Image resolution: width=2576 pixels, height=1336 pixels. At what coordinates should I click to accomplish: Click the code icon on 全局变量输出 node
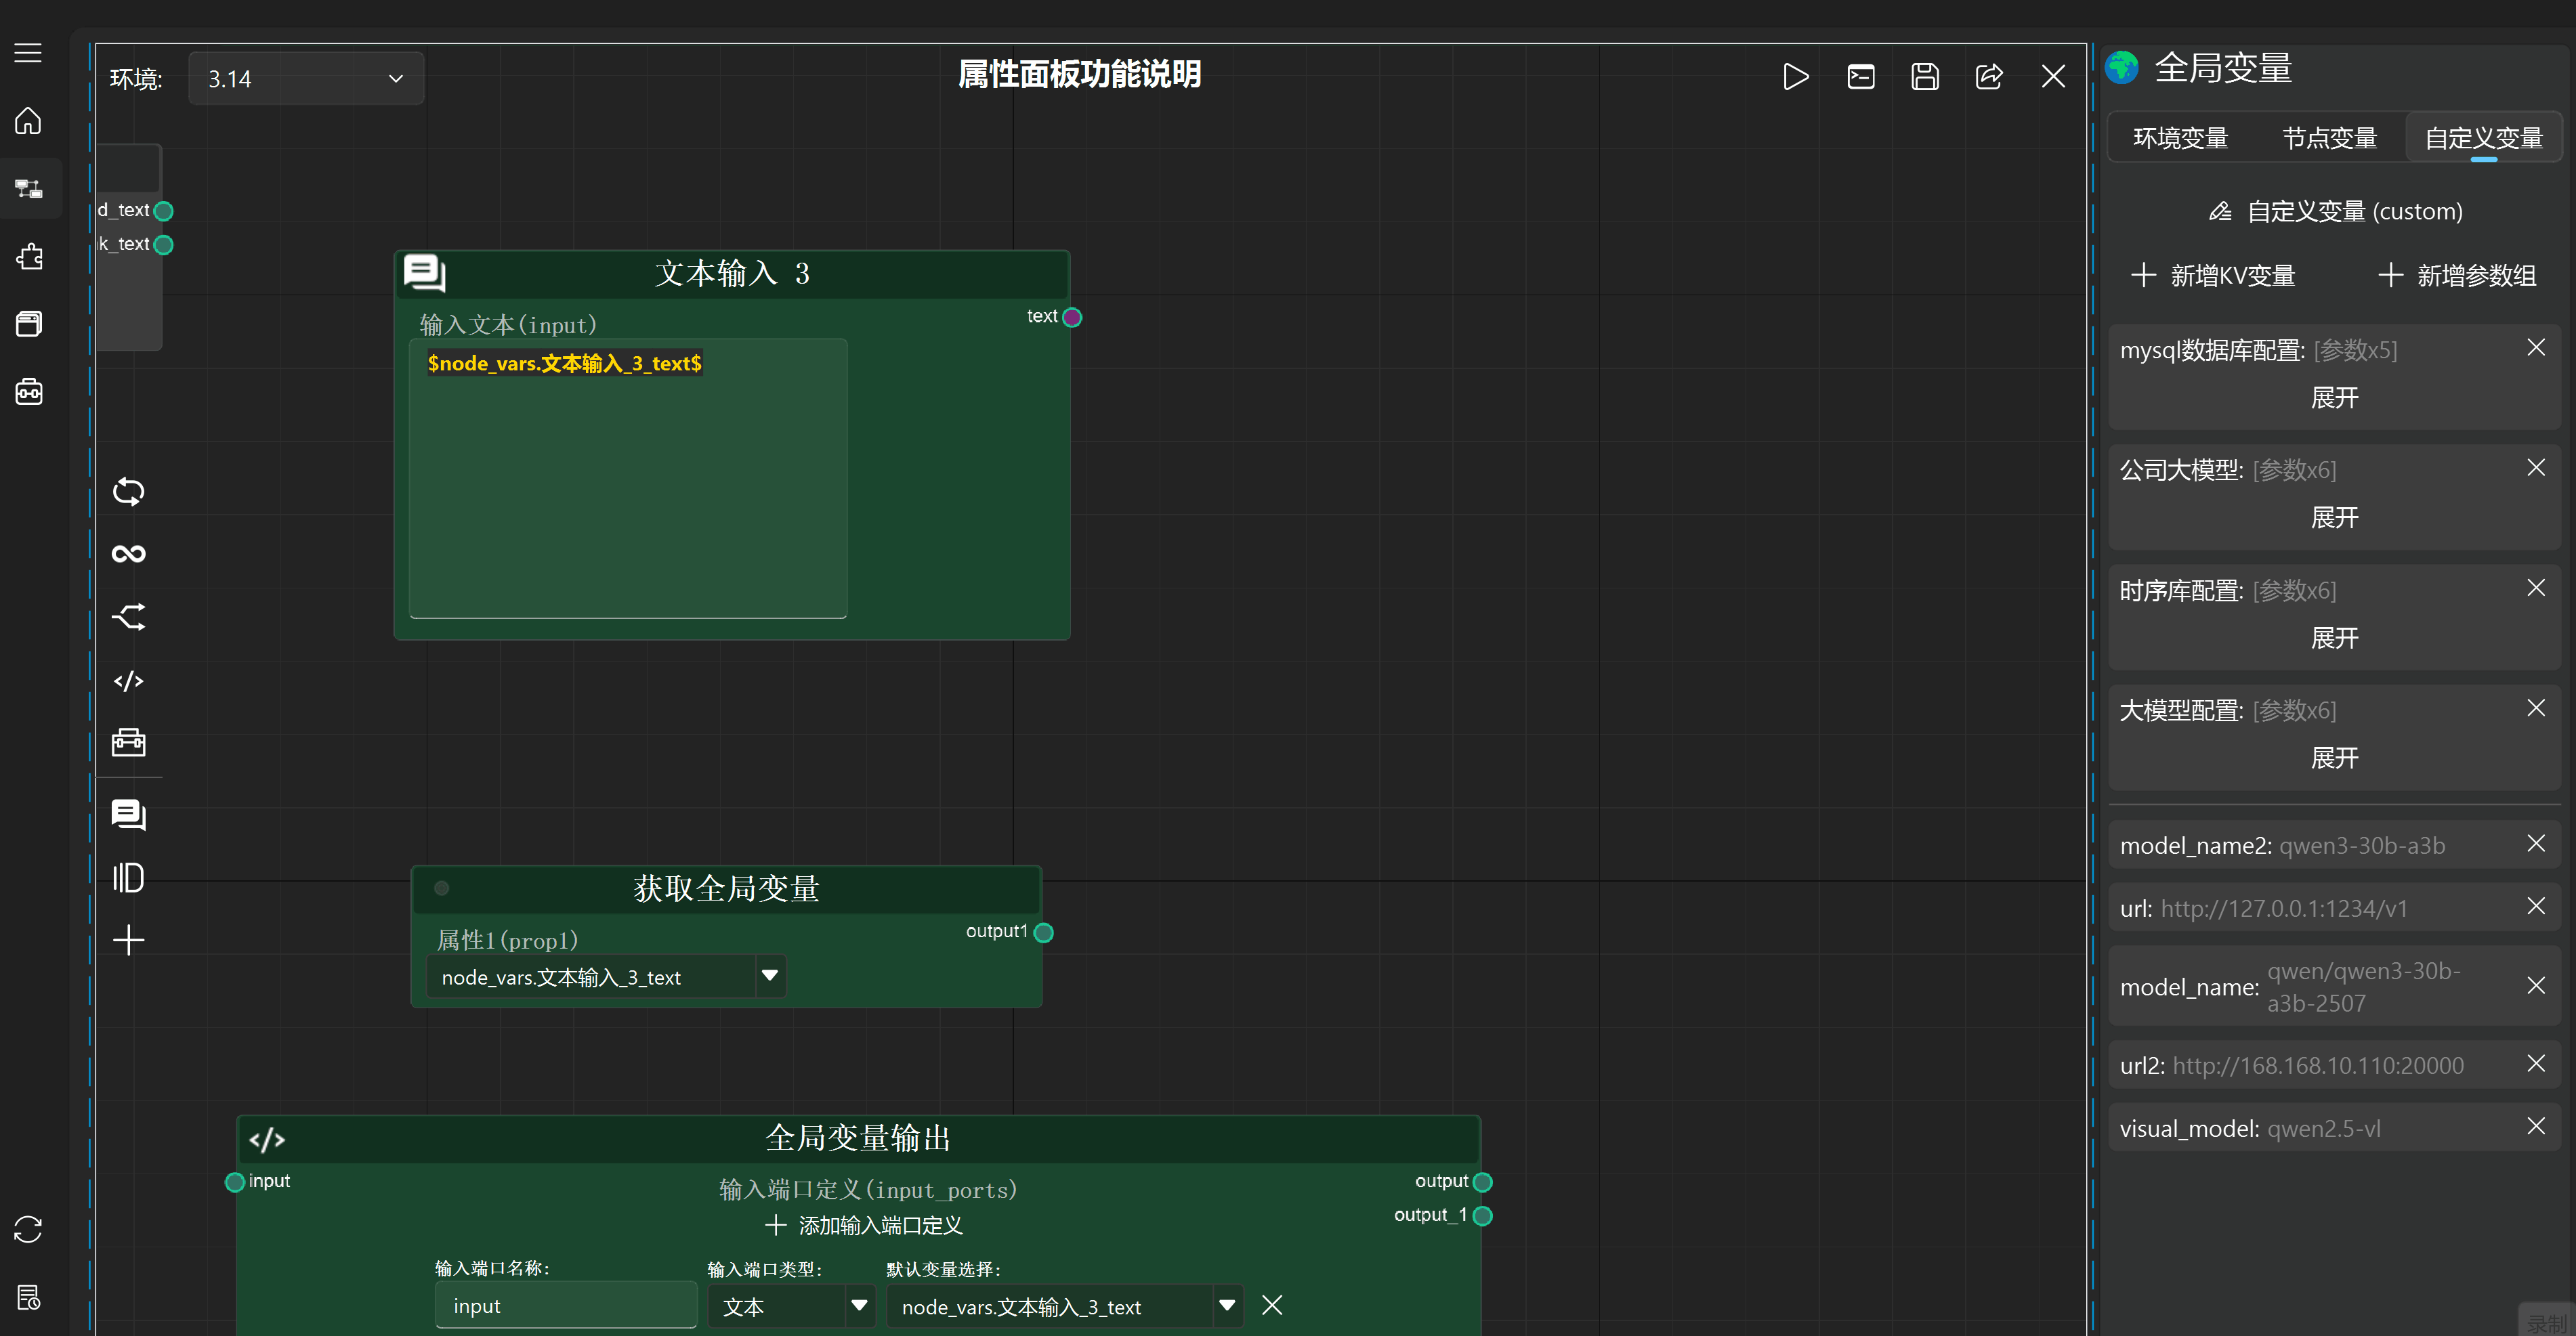pos(267,1140)
